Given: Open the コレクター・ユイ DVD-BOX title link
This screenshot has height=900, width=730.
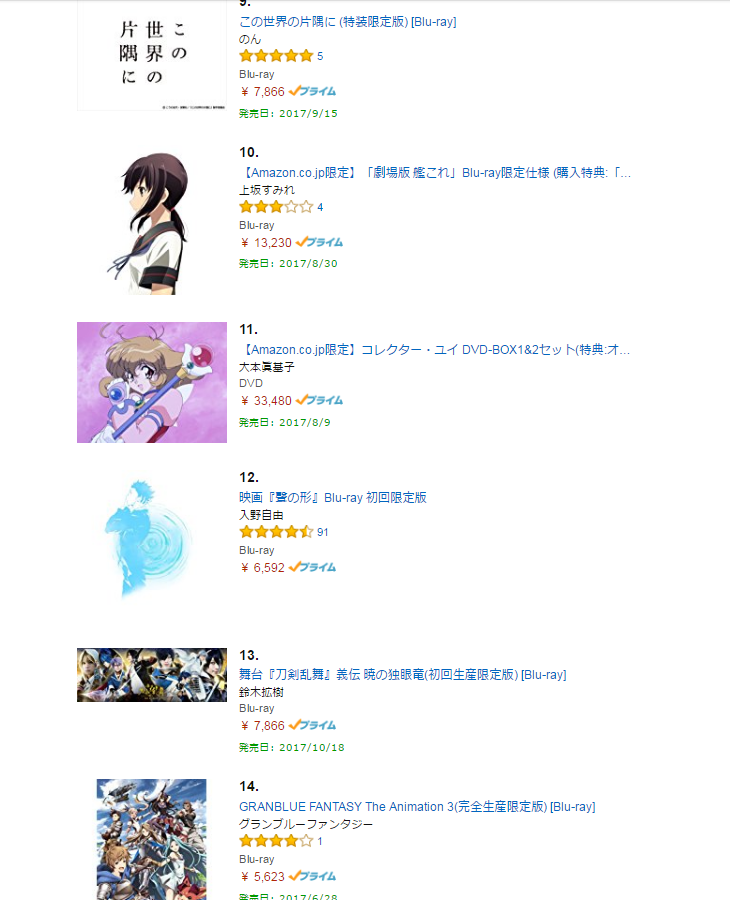Looking at the screenshot, I should [435, 350].
